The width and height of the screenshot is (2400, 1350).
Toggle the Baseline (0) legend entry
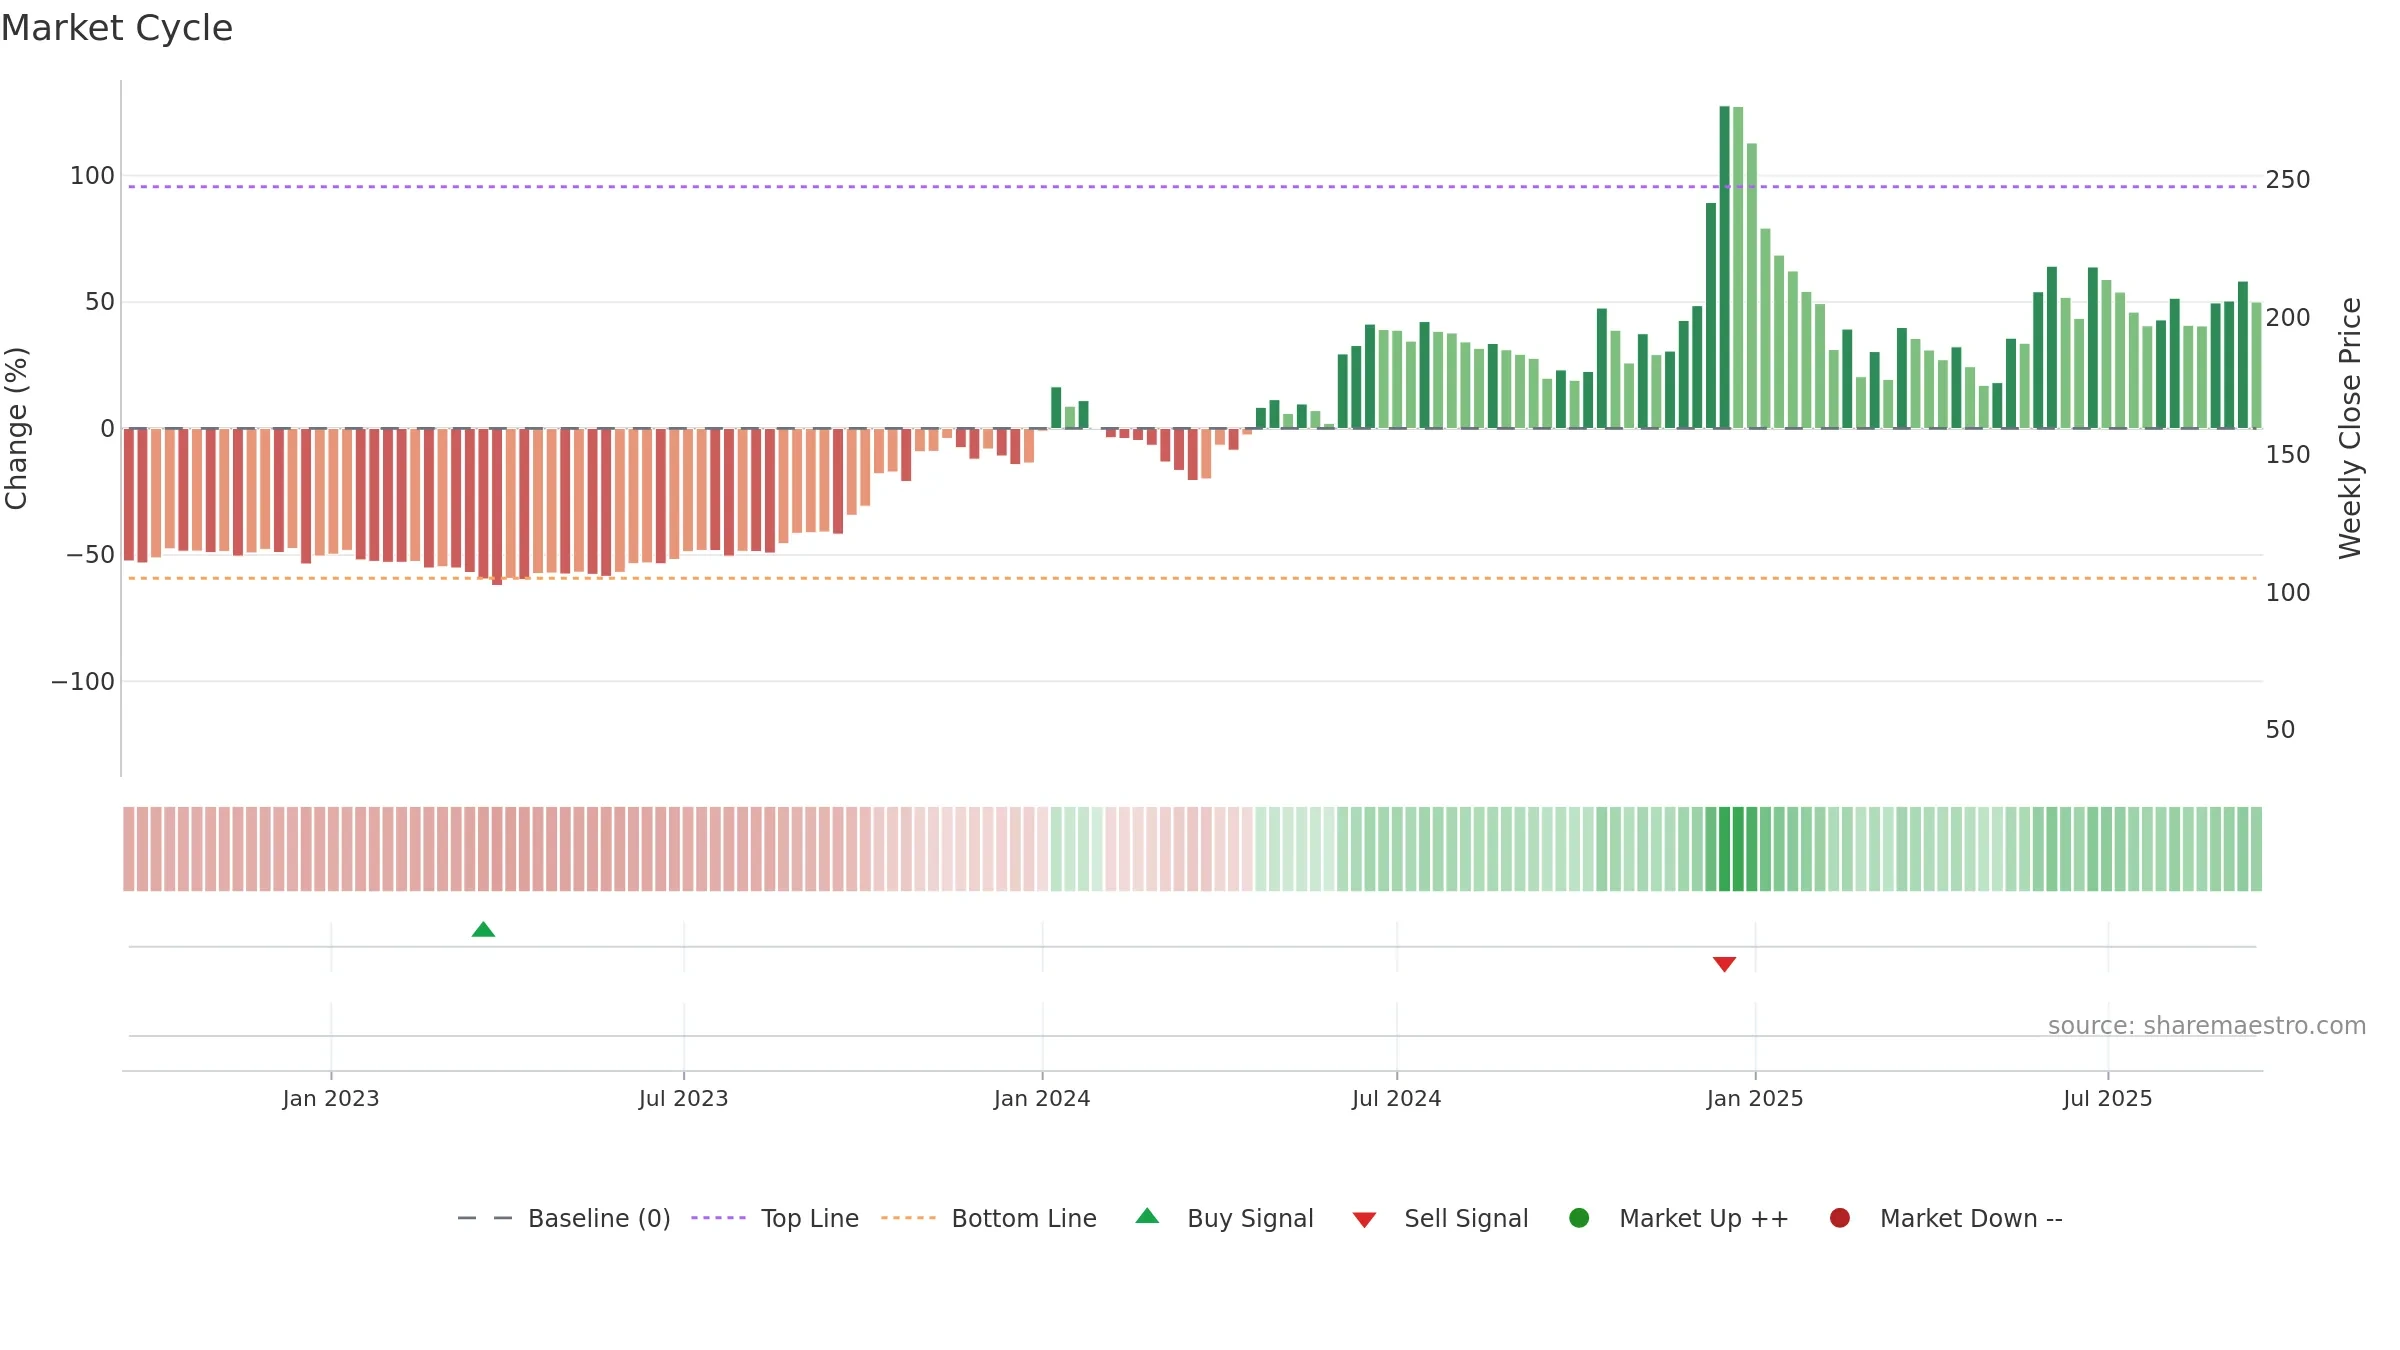click(564, 1218)
